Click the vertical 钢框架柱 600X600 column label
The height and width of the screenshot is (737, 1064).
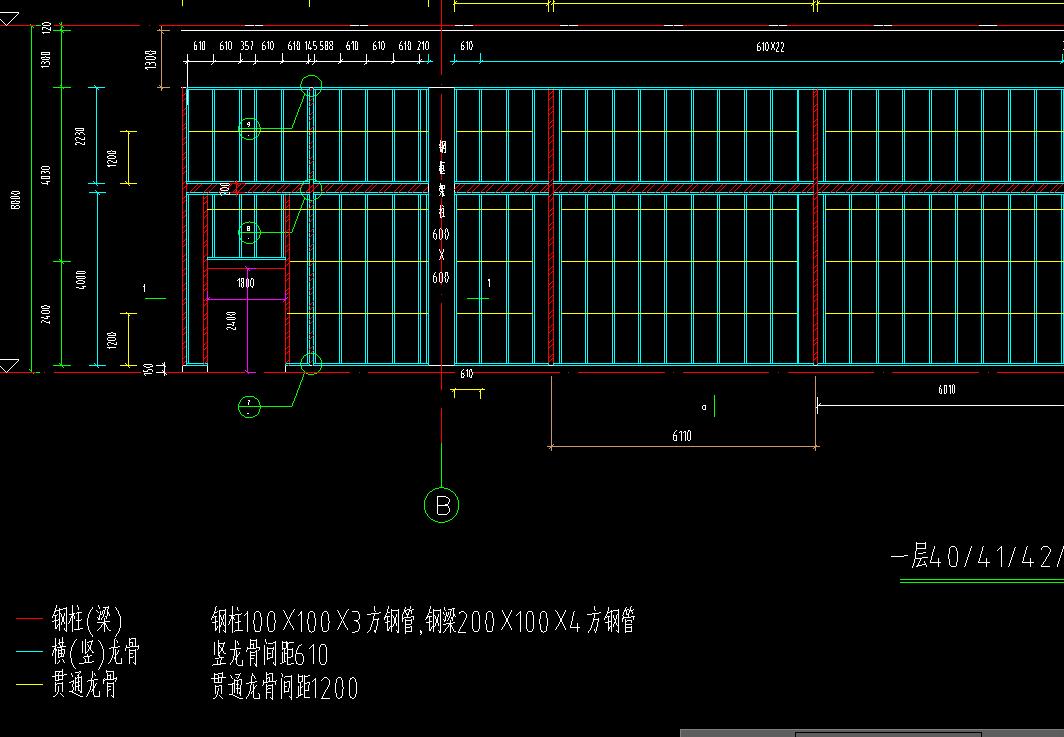pos(441,212)
